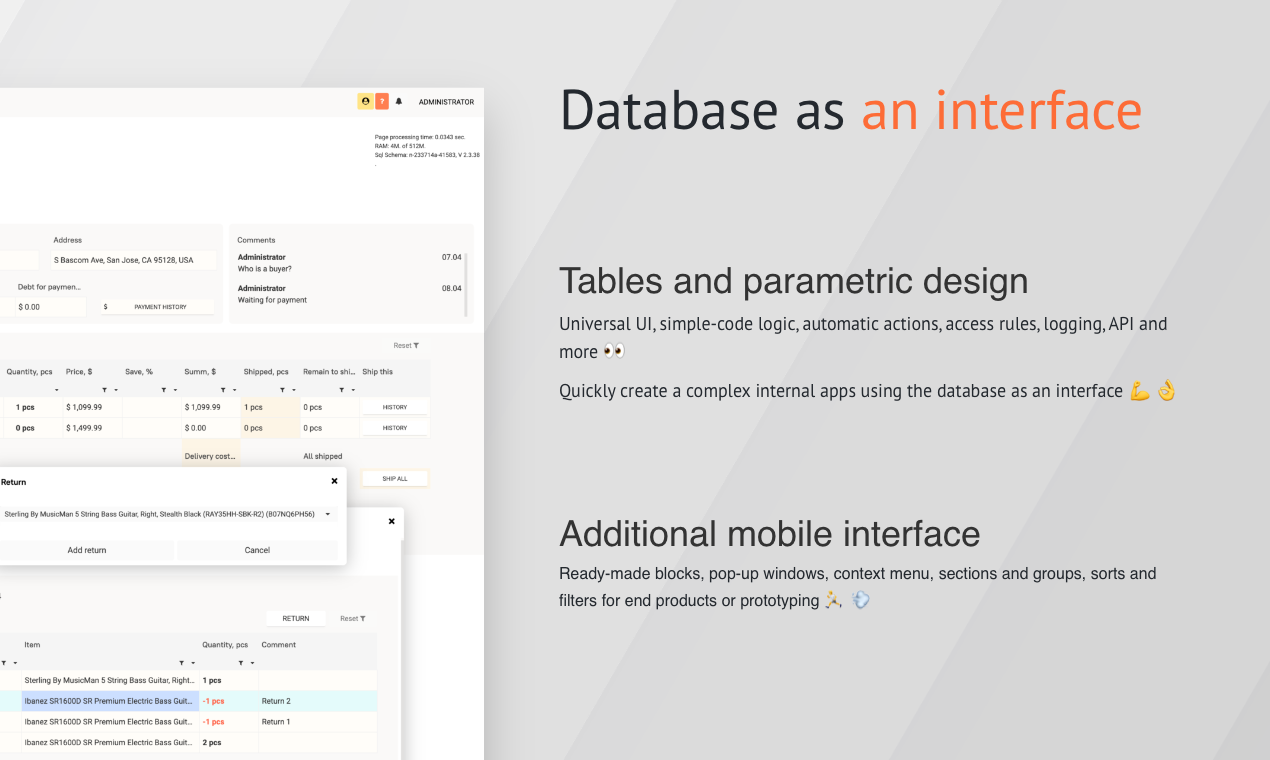The image size is (1270, 760).
Task: Click the comment Who is a buyer?
Action: tap(265, 269)
